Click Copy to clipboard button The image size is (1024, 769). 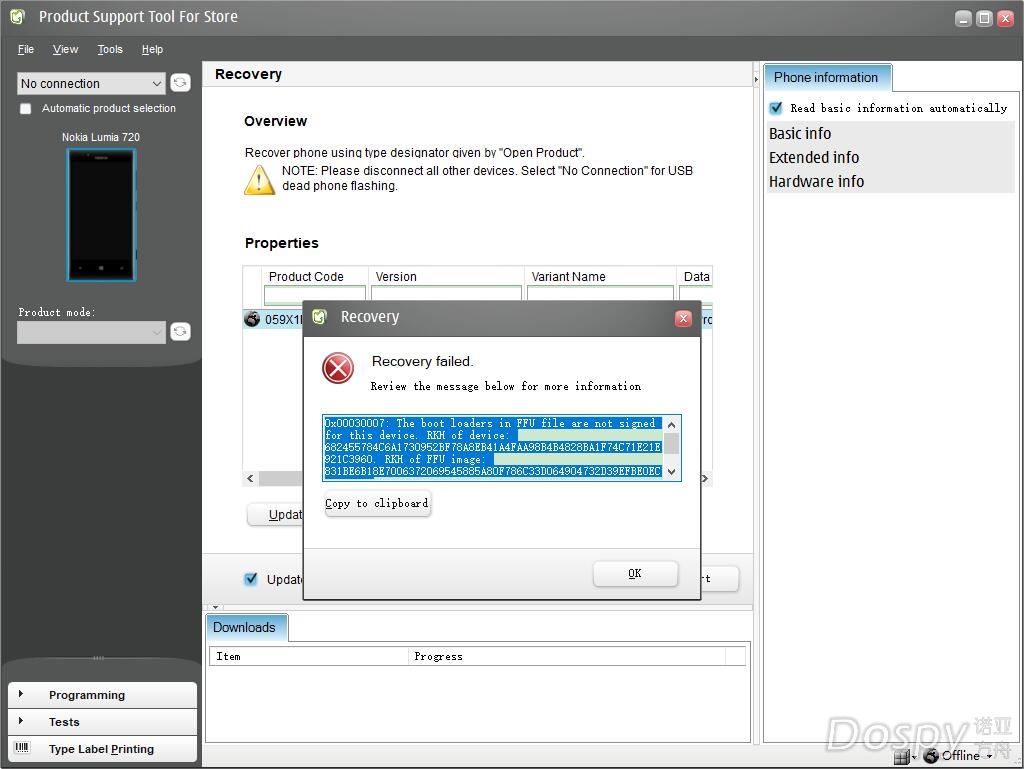pos(377,503)
